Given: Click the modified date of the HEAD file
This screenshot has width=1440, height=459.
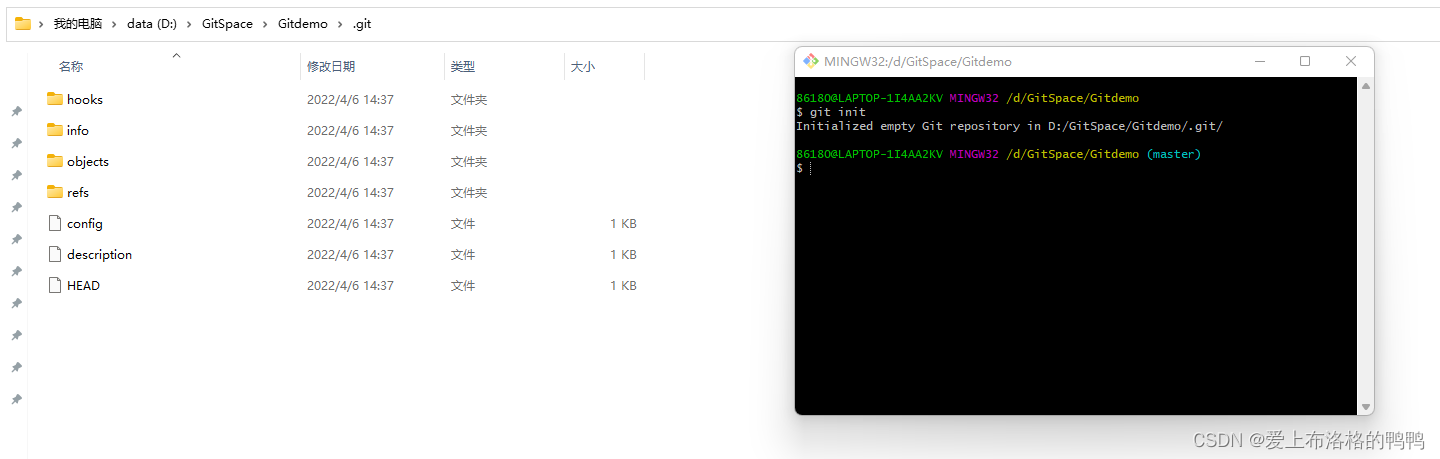Looking at the screenshot, I should pyautogui.click(x=350, y=285).
